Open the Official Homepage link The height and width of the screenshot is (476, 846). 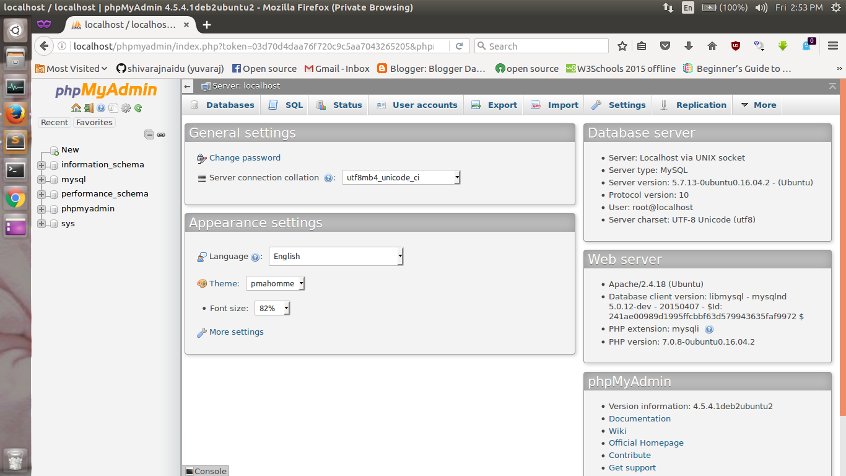pos(646,443)
